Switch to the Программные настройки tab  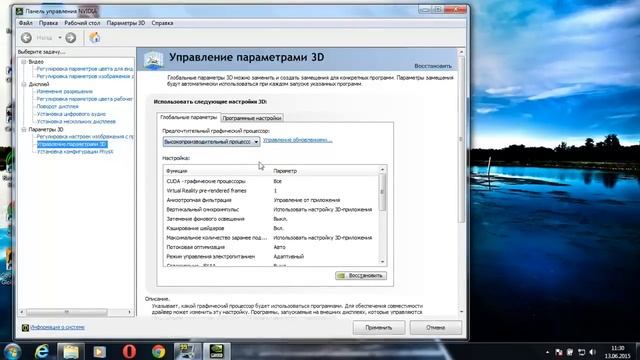point(252,118)
